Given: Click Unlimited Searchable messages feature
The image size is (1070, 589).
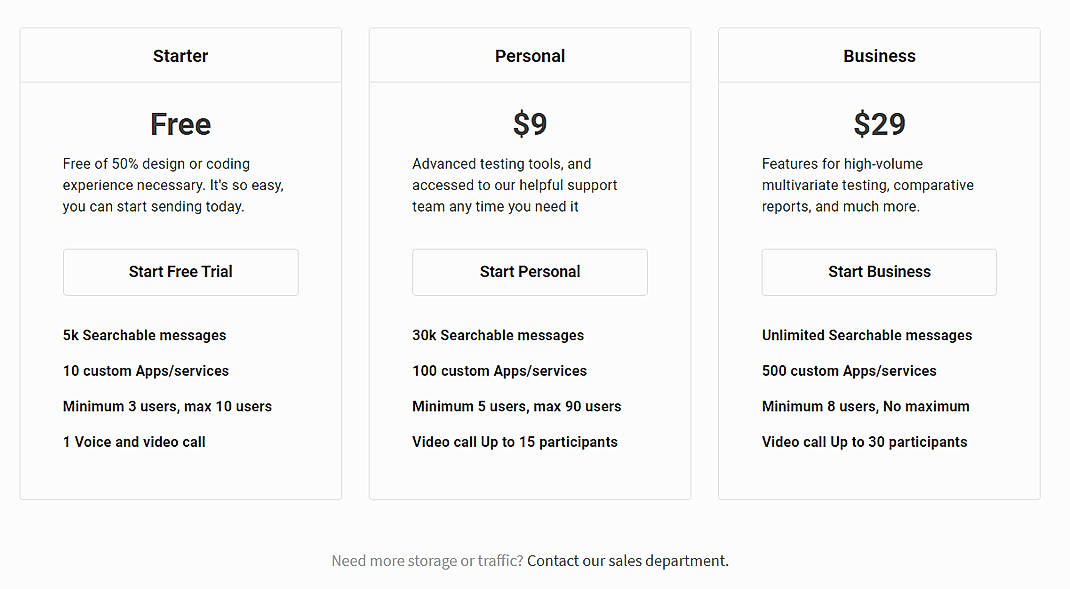Looking at the screenshot, I should click(867, 335).
